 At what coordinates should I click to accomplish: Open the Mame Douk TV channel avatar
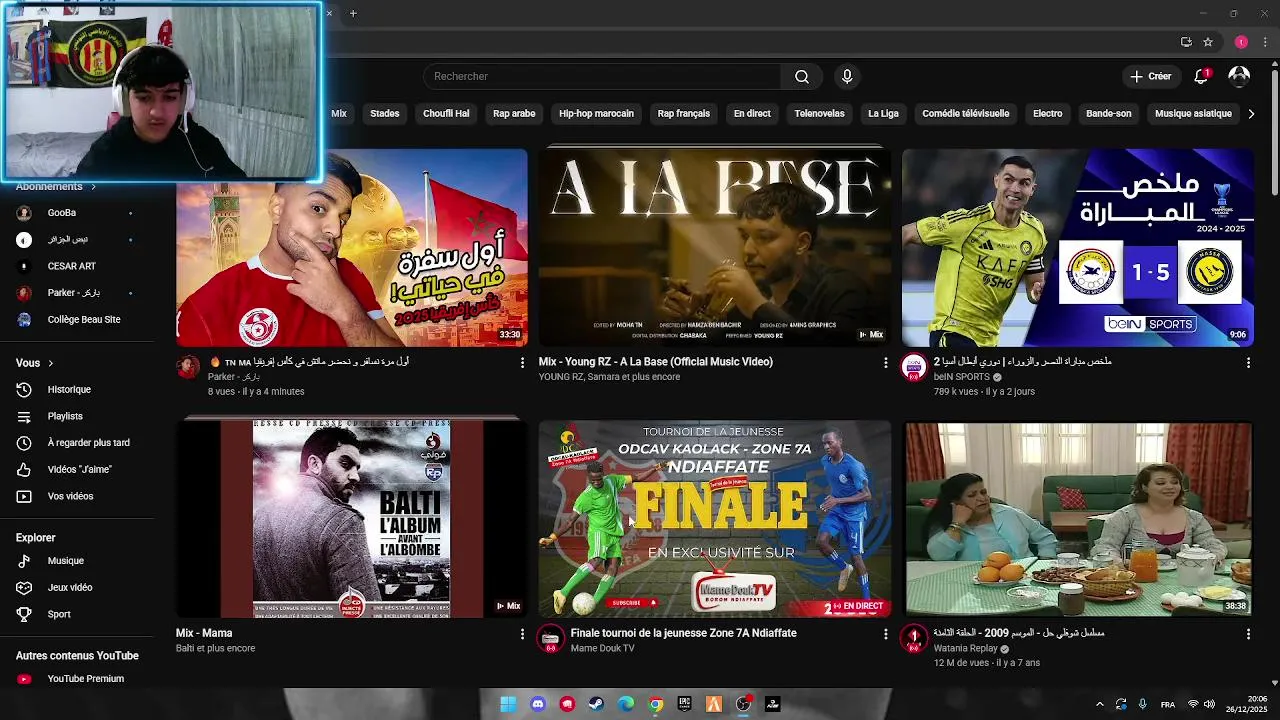click(x=551, y=639)
